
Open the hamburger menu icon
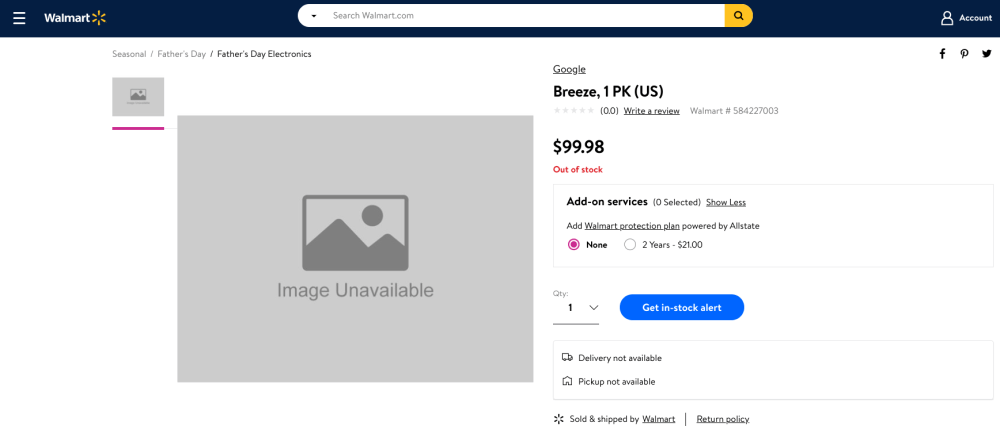[19, 18]
